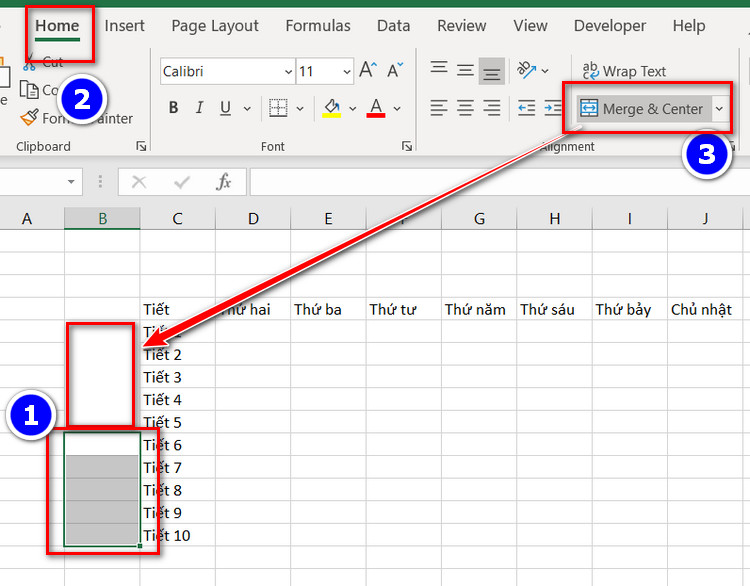
Task: Select the 'Thứ tư' cell
Action: [x=404, y=309]
